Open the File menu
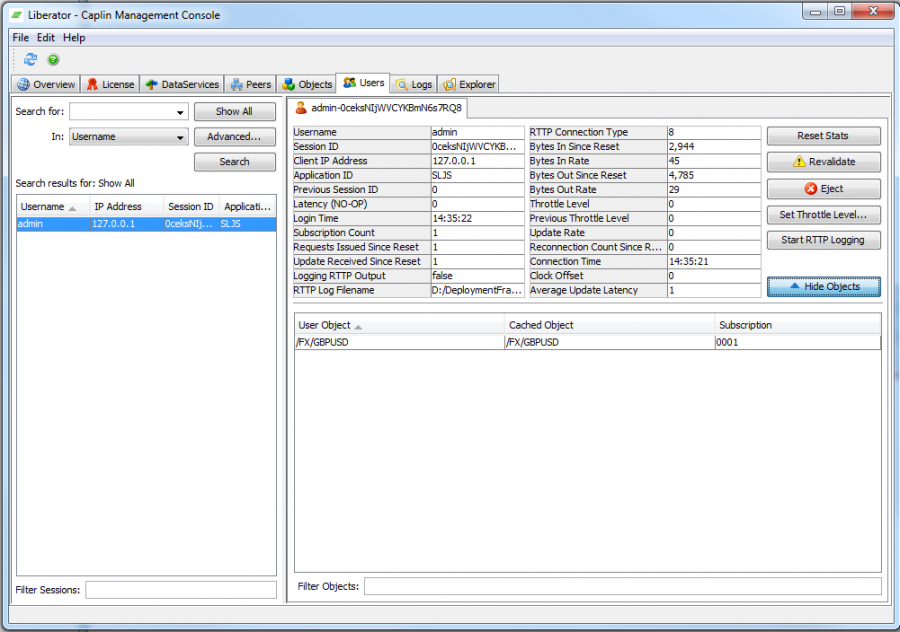This screenshot has height=632, width=900. [21, 37]
